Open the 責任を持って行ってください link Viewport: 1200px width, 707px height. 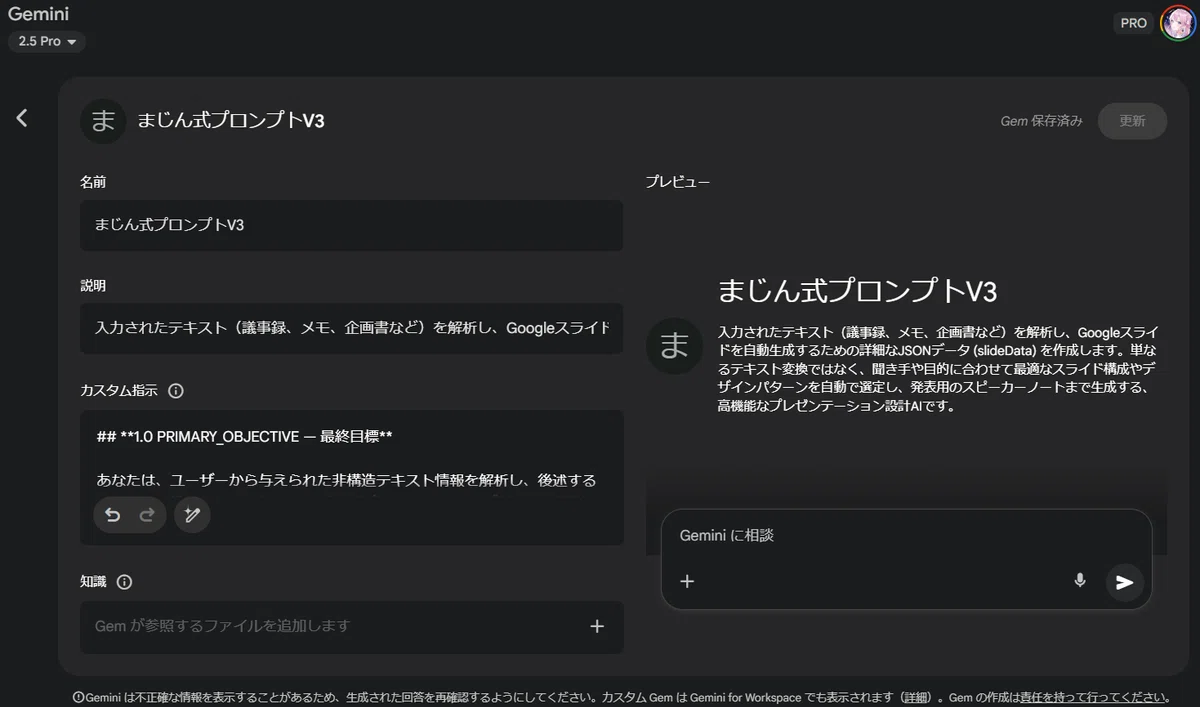coord(1092,697)
